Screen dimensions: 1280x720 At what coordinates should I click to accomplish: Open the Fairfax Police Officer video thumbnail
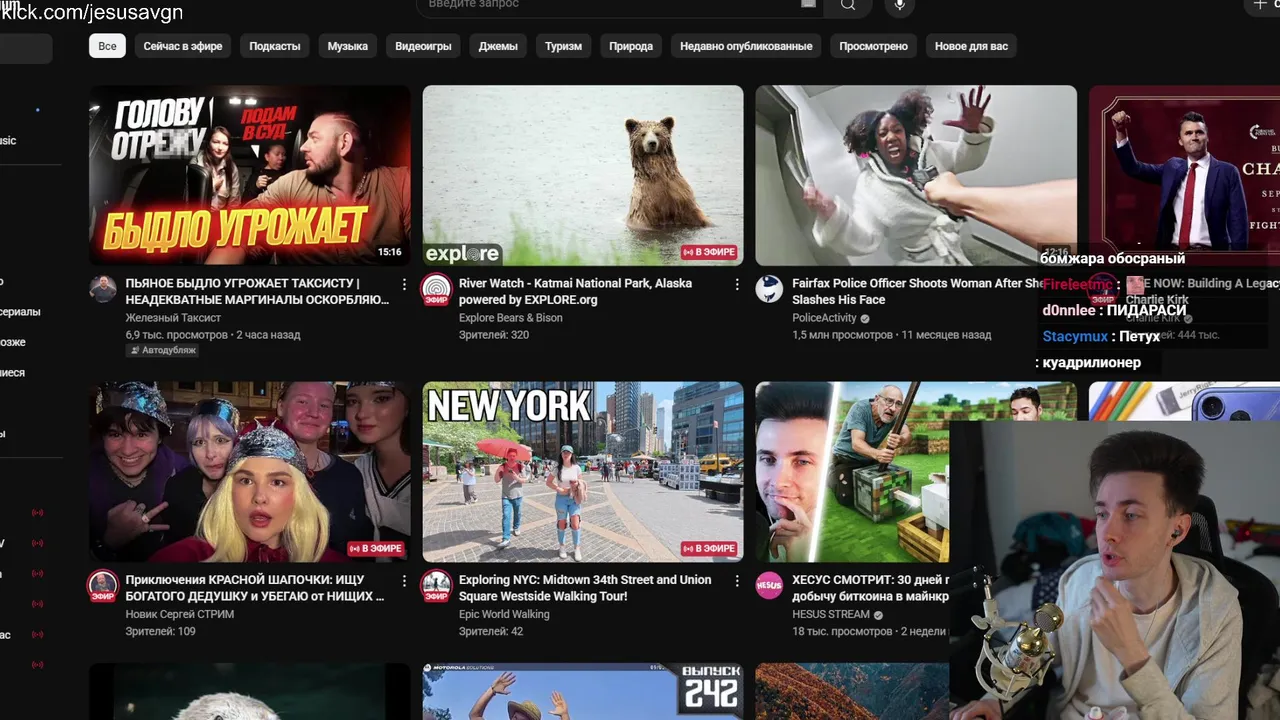[x=916, y=175]
